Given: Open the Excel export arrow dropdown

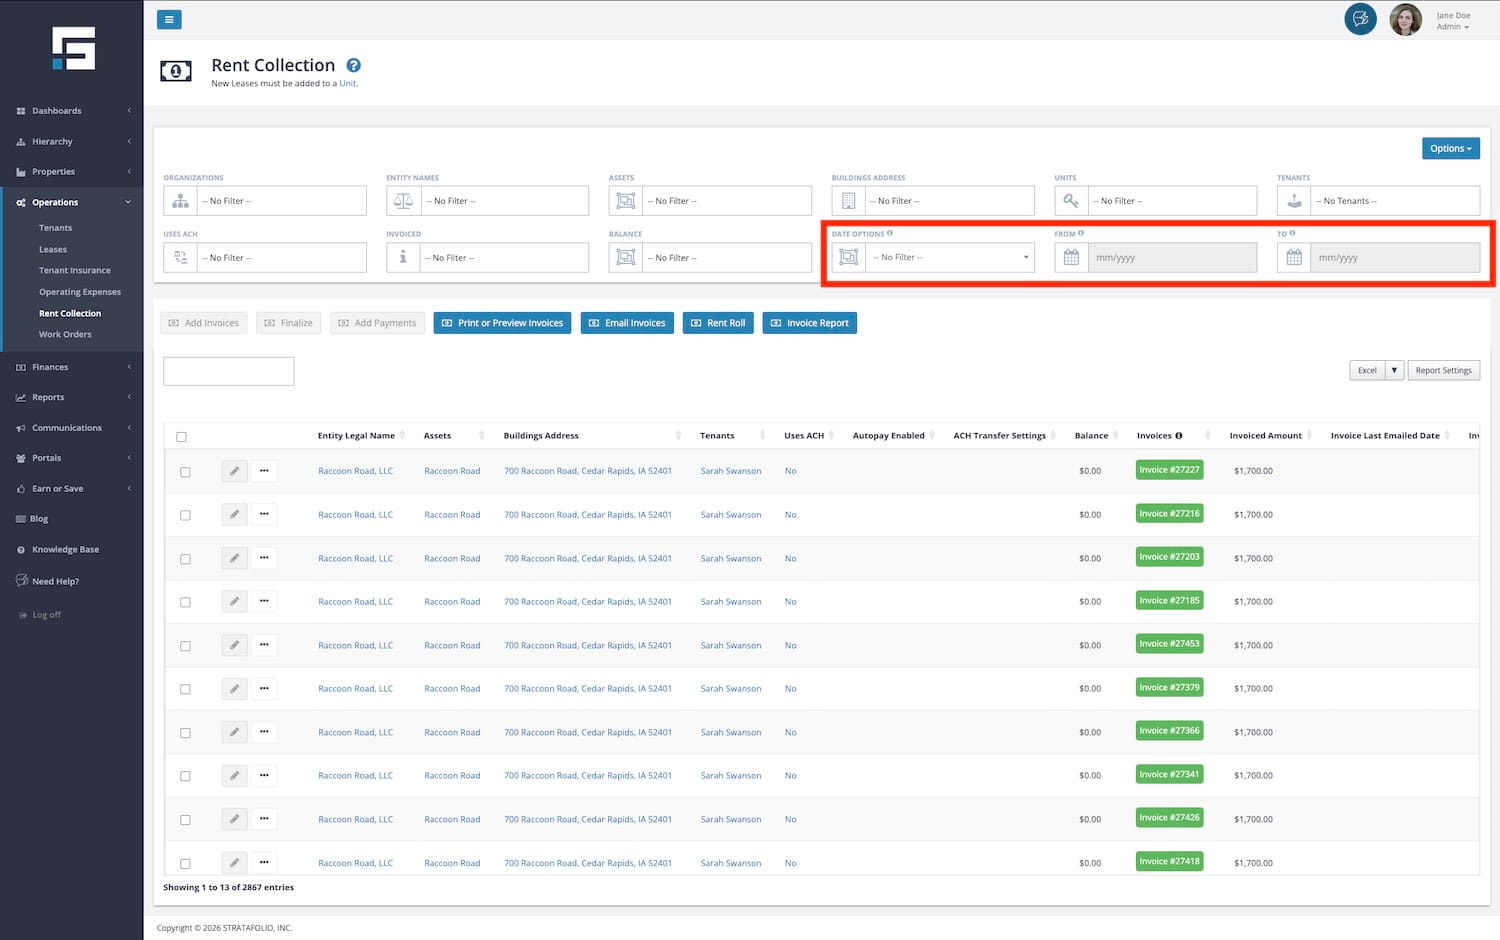Looking at the screenshot, I should point(1394,371).
